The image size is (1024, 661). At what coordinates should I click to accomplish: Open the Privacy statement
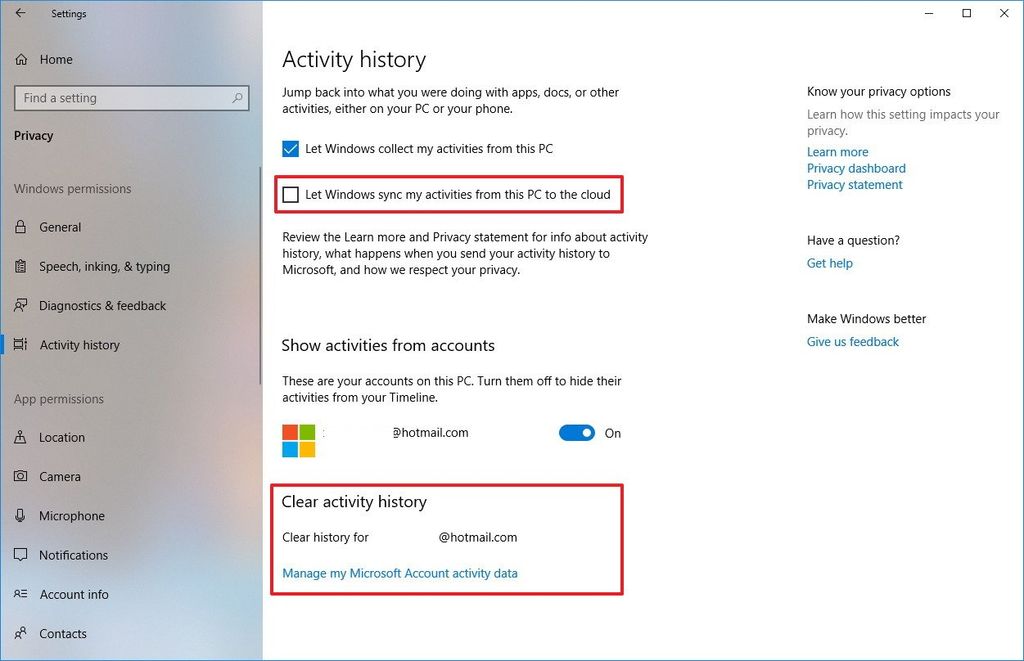coord(854,184)
